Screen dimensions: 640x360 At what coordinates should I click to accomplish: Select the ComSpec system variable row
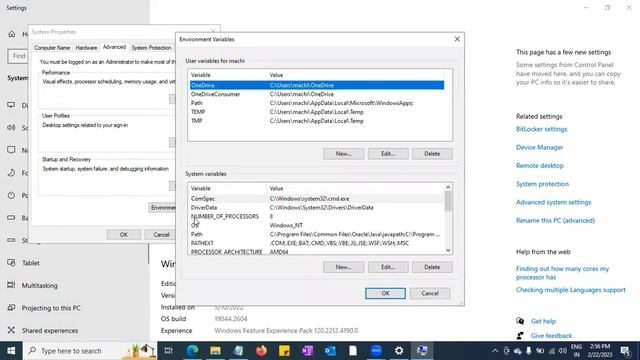(x=317, y=198)
